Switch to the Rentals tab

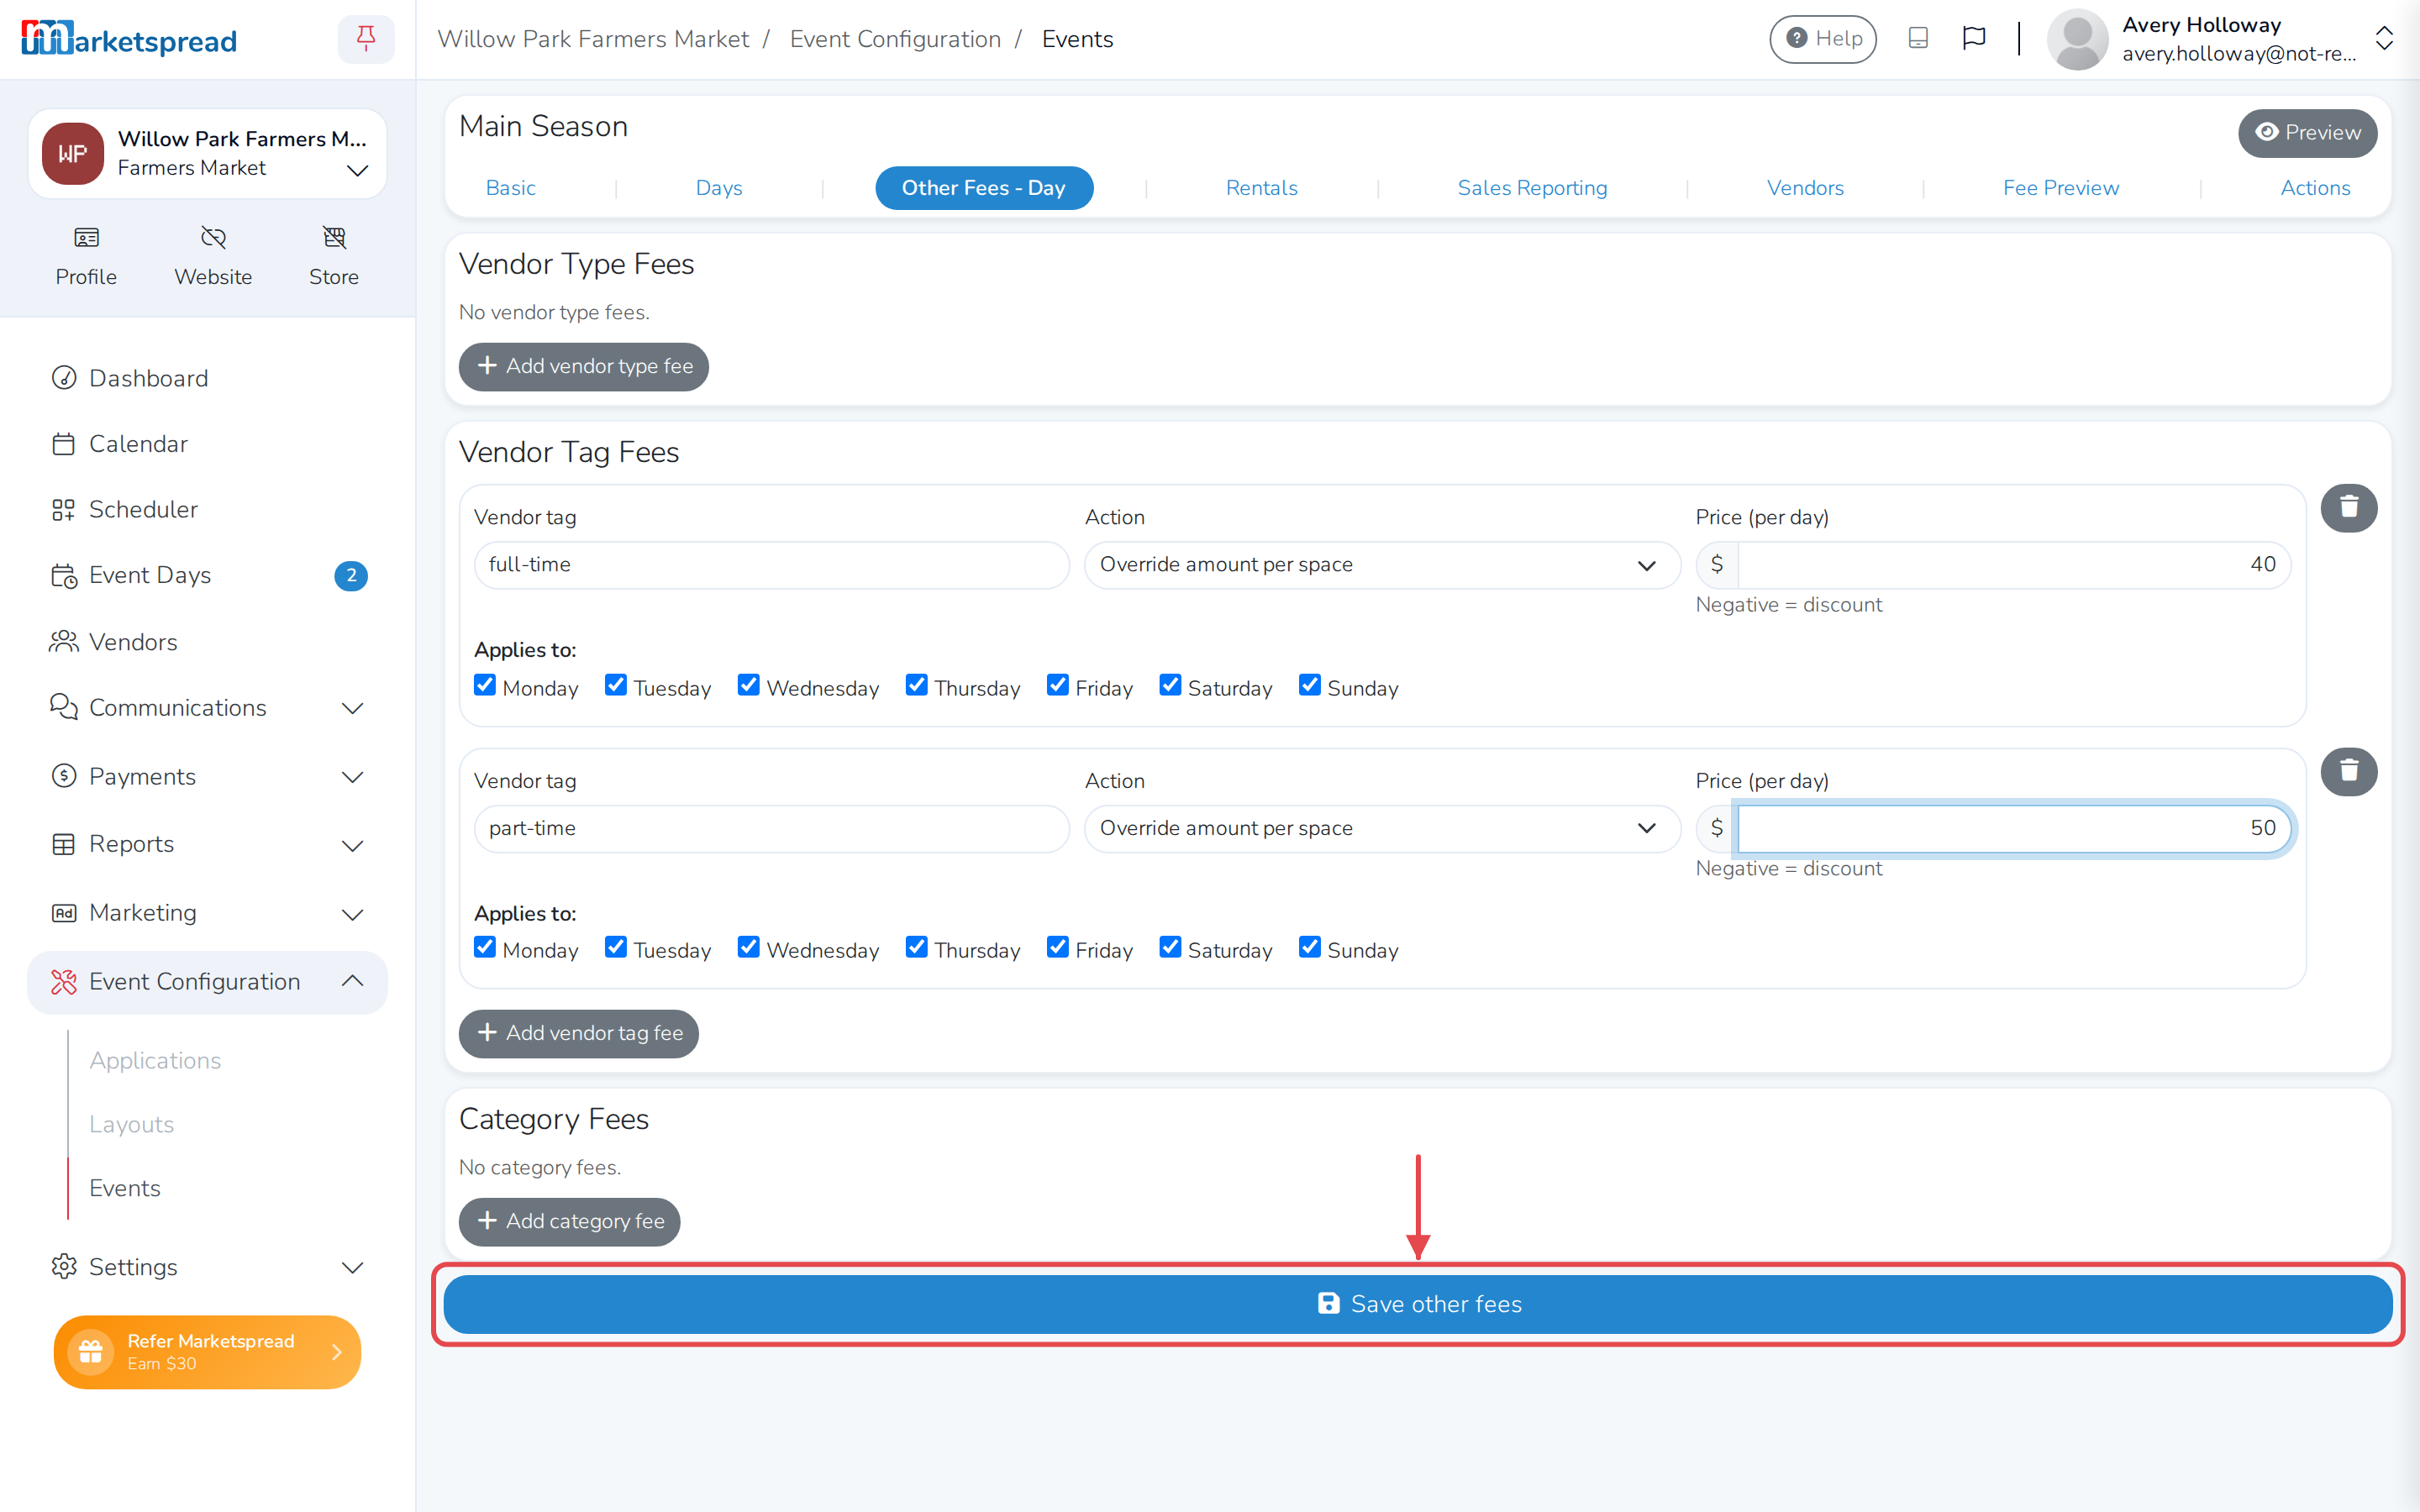pyautogui.click(x=1261, y=188)
